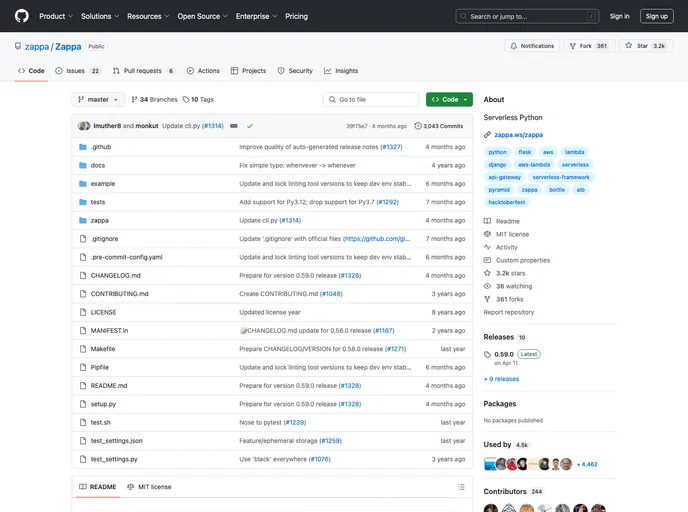Open the commit message ellipsis icon

[x=233, y=126]
